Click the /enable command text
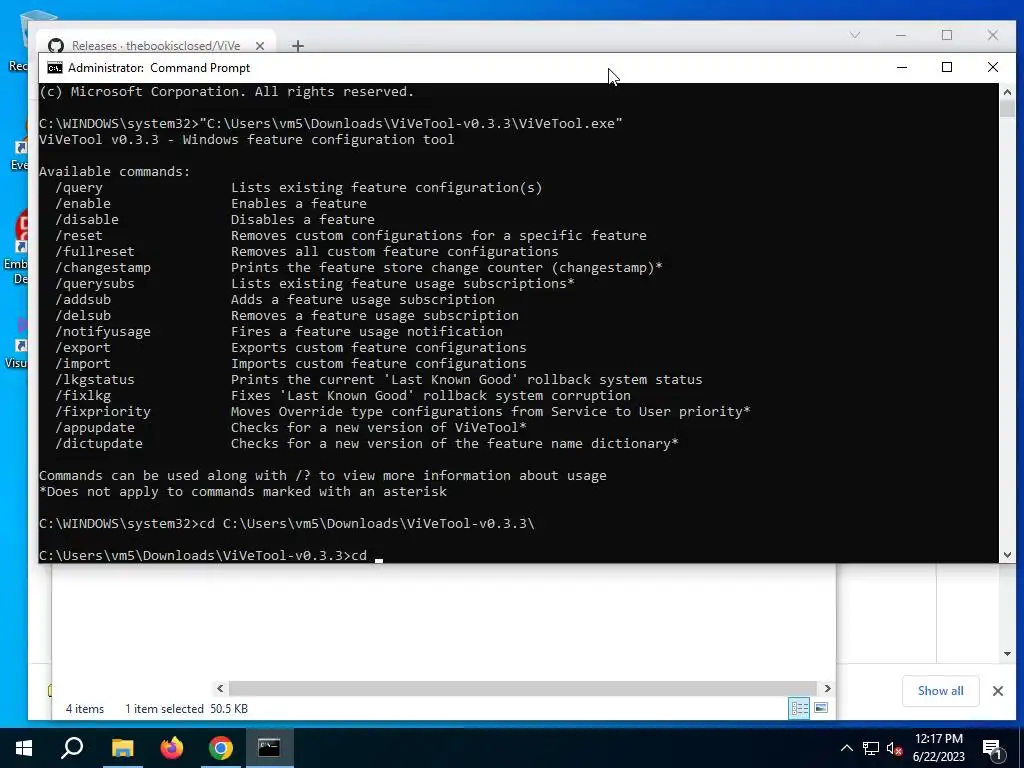Viewport: 1024px width, 768px height. (83, 204)
